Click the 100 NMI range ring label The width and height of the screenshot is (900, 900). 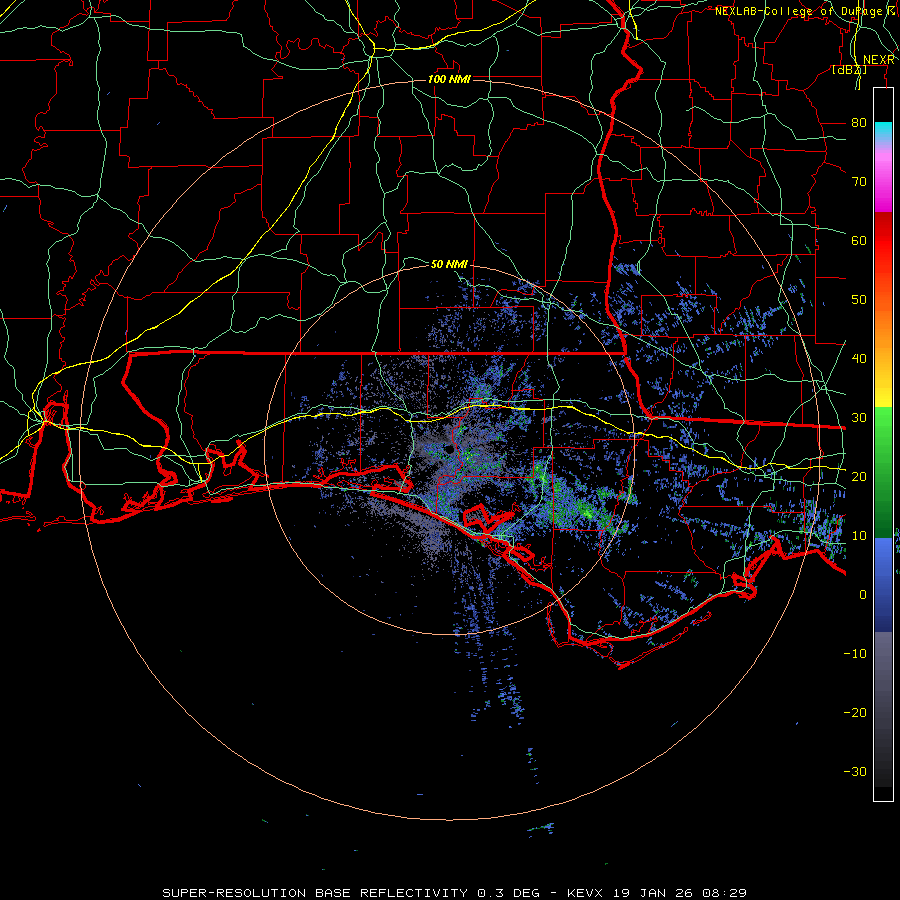(449, 79)
